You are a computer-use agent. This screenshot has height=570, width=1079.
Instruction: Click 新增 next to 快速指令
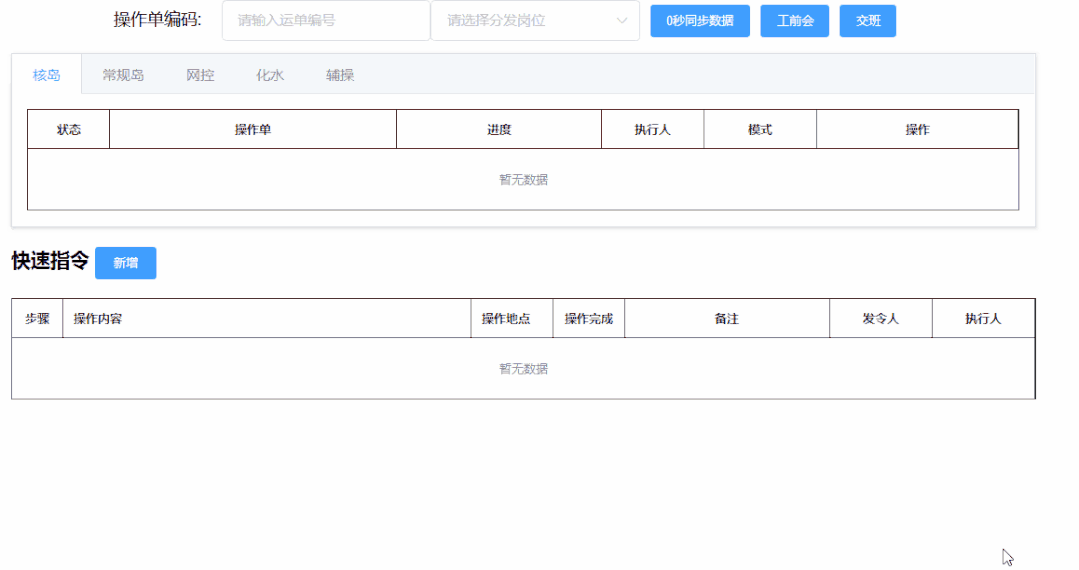125,263
